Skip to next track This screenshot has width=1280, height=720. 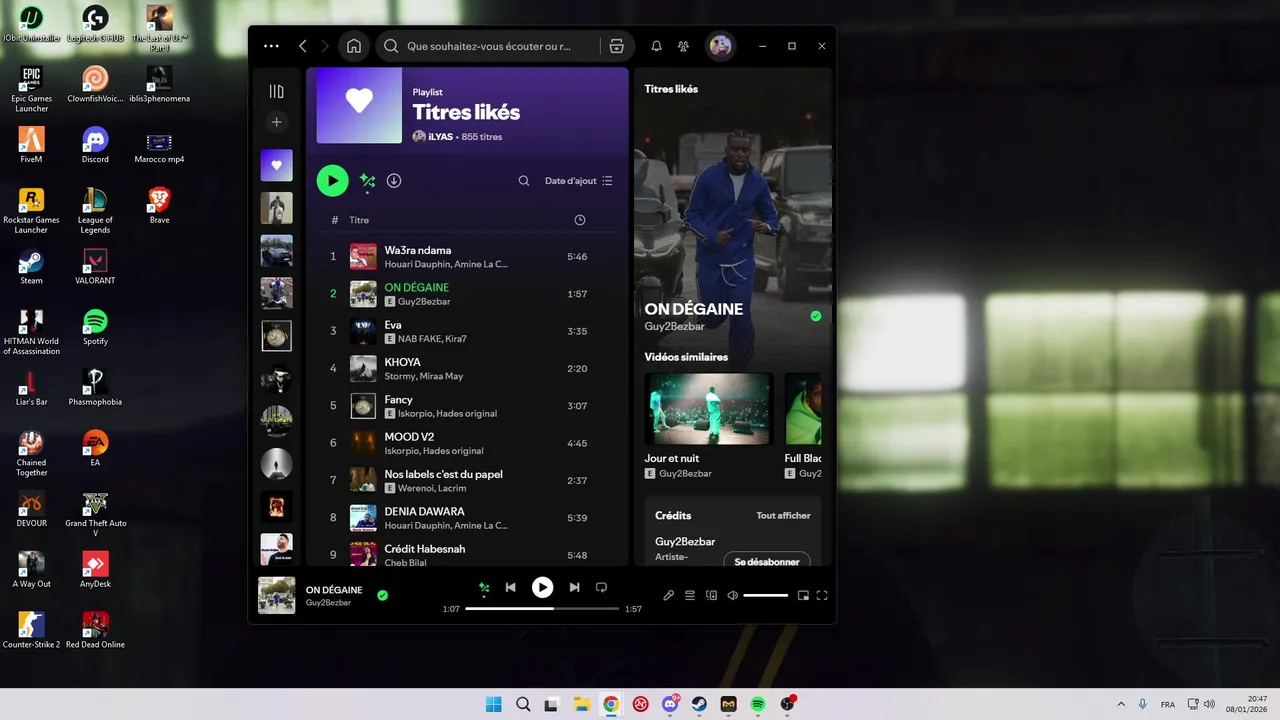pyautogui.click(x=574, y=588)
